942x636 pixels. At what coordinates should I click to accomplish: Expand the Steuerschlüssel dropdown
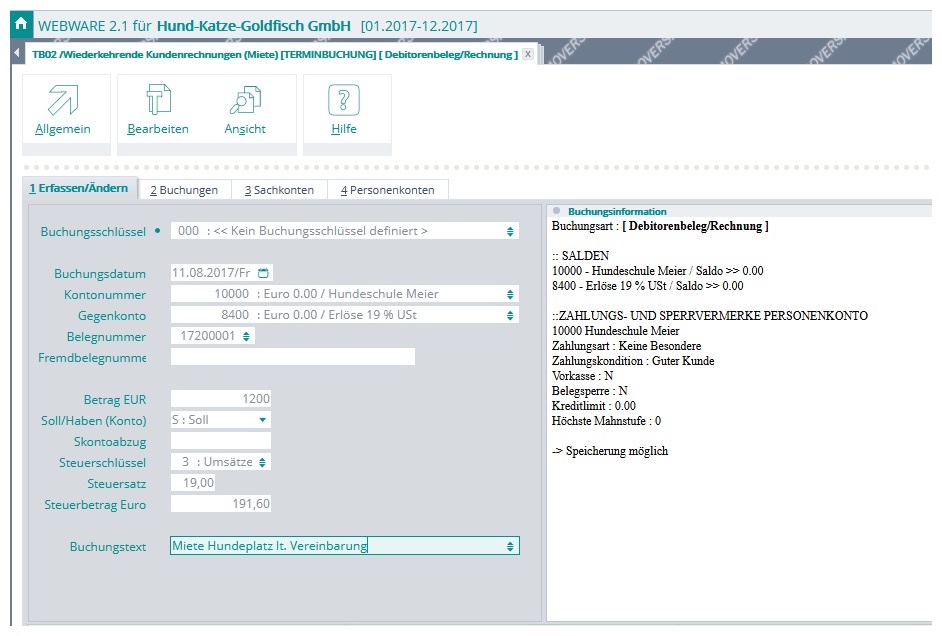[x=262, y=462]
